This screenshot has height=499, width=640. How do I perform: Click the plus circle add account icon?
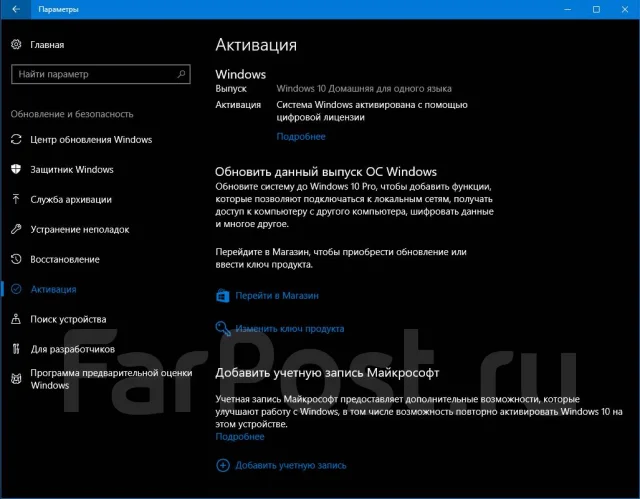[223, 465]
